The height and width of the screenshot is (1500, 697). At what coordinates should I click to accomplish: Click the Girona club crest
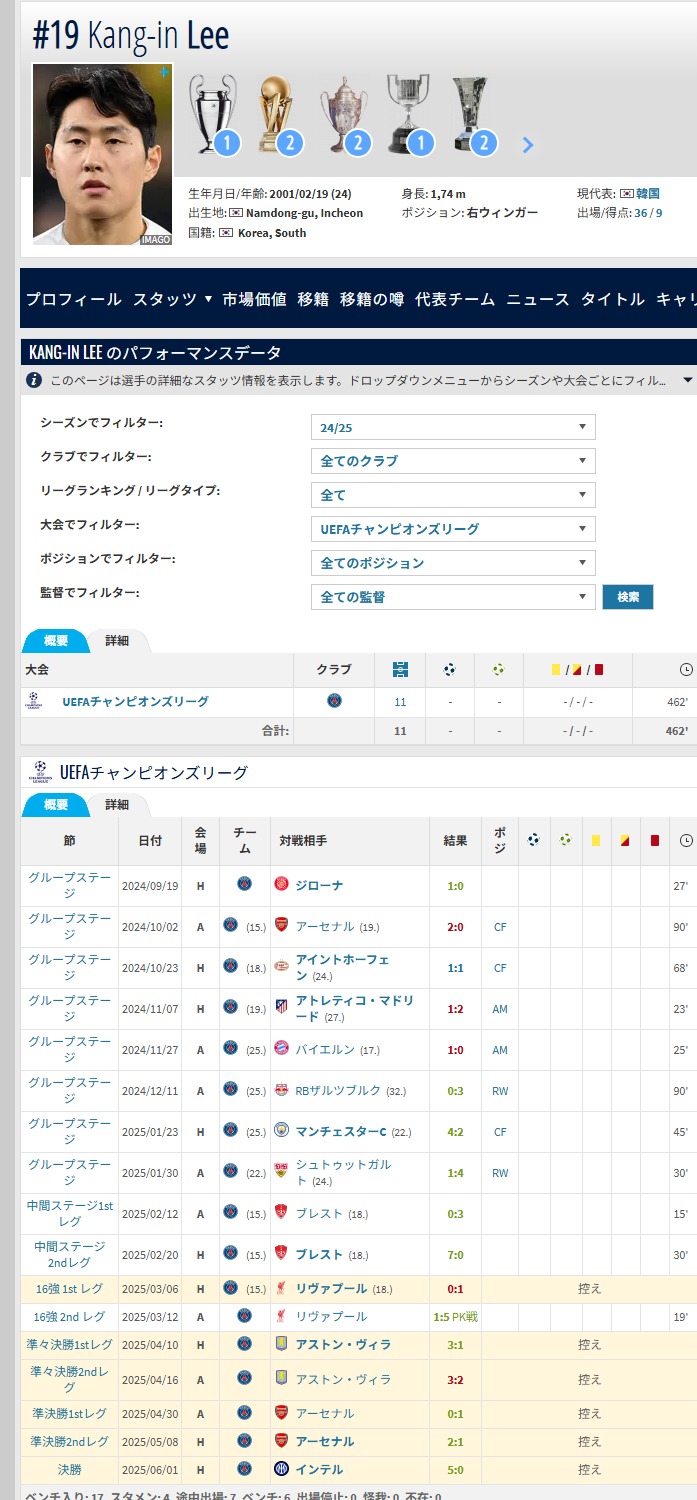click(x=282, y=884)
